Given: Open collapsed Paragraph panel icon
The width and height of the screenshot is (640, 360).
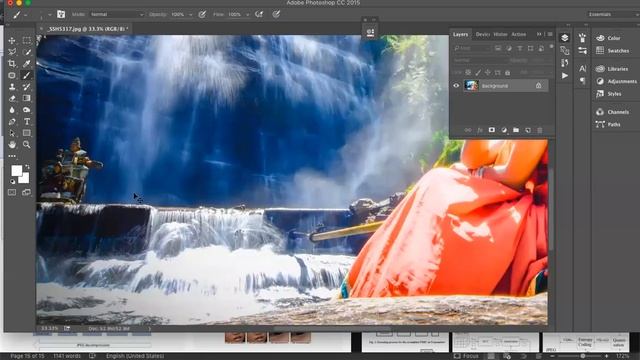Looking at the screenshot, I should click(x=582, y=81).
